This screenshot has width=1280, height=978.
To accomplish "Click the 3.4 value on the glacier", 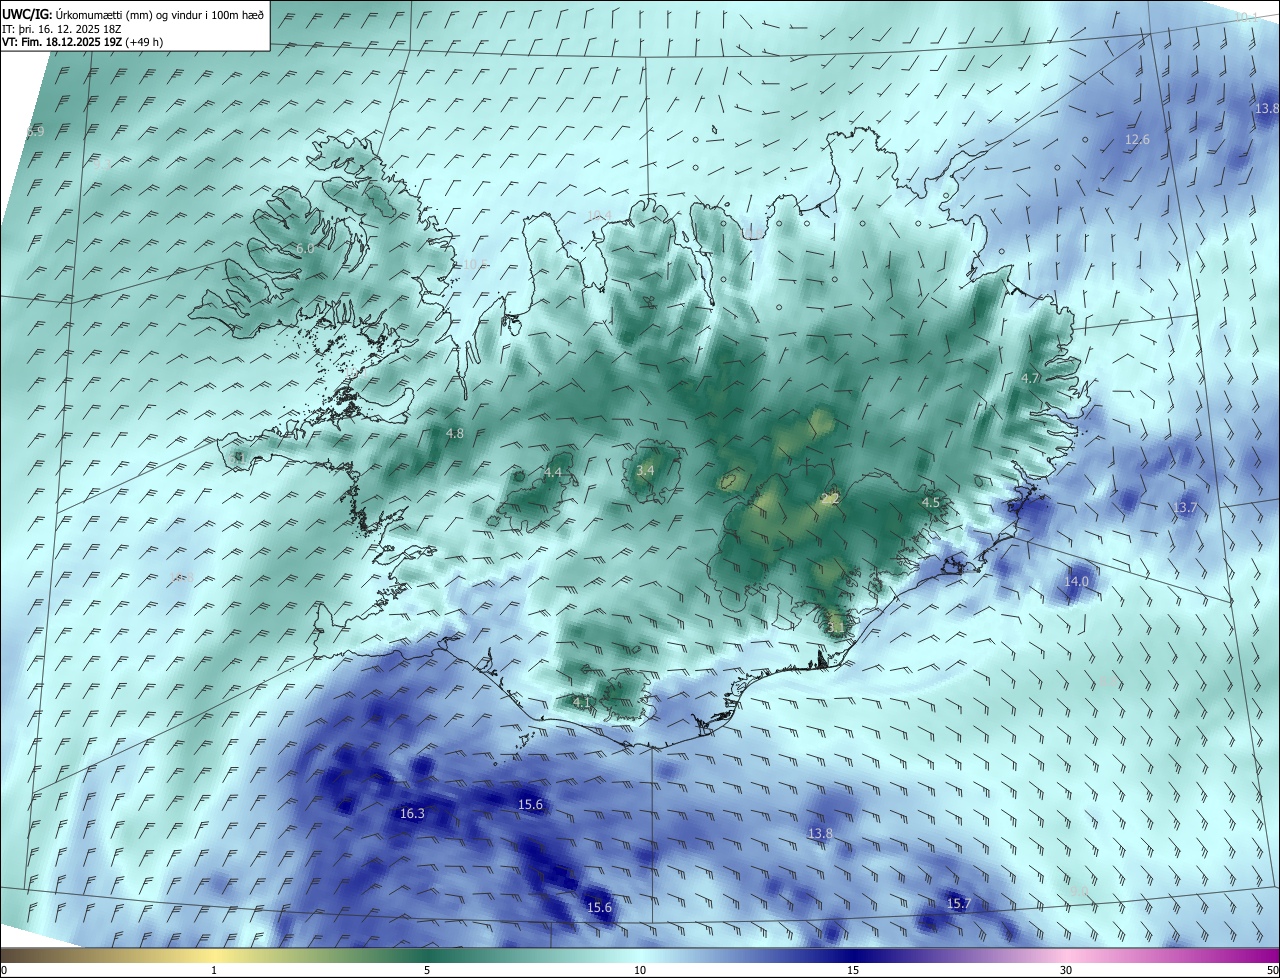I will [645, 470].
